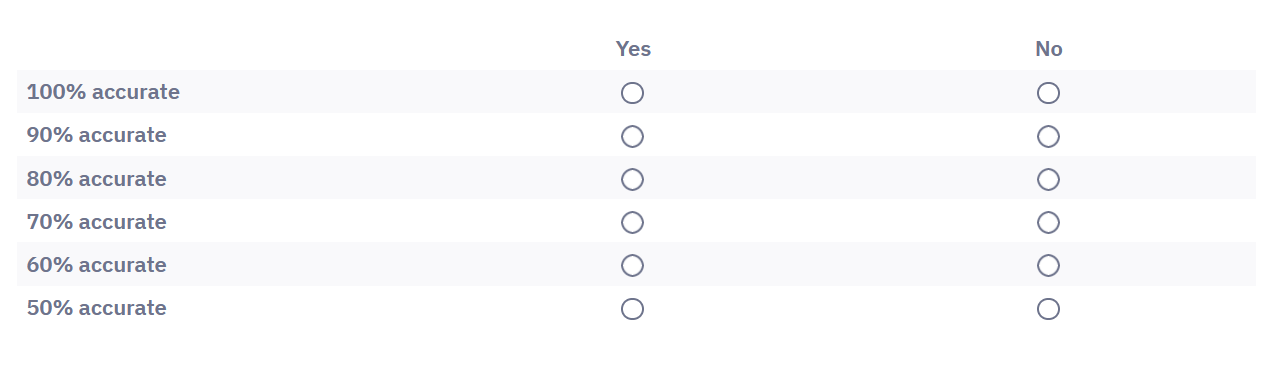Click the 50% accurate row label
The height and width of the screenshot is (378, 1277).
(x=97, y=308)
